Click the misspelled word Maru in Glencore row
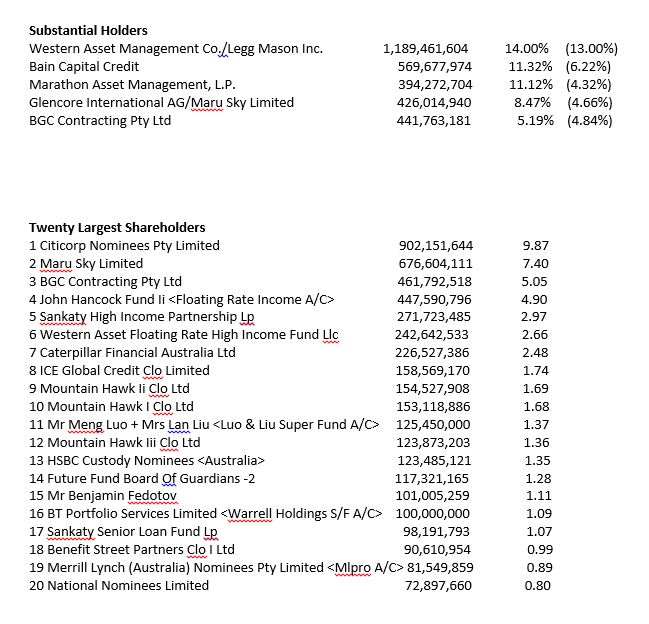Viewport: 649px width, 624px height. point(207,103)
